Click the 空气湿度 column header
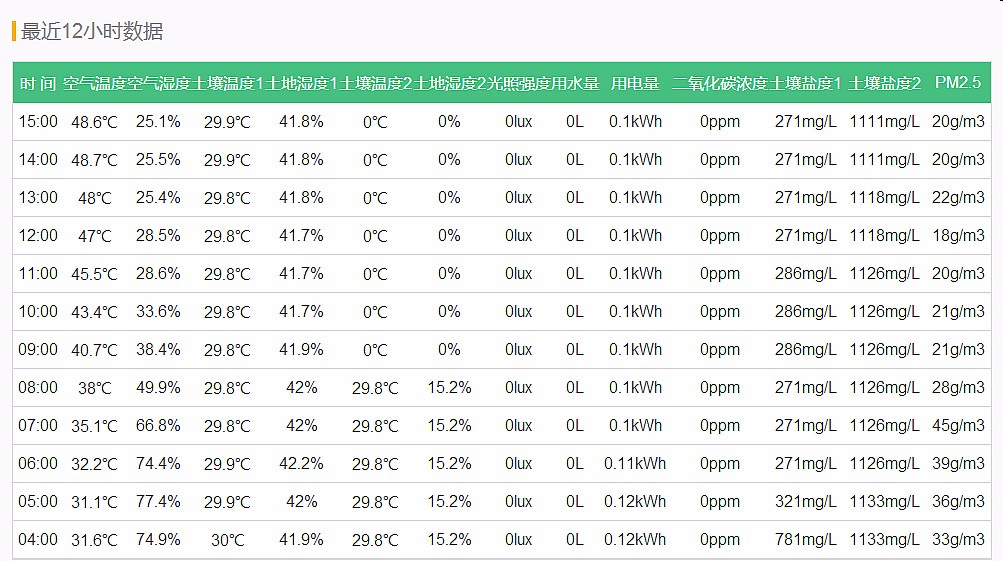The width and height of the screenshot is (1003, 561). (159, 83)
